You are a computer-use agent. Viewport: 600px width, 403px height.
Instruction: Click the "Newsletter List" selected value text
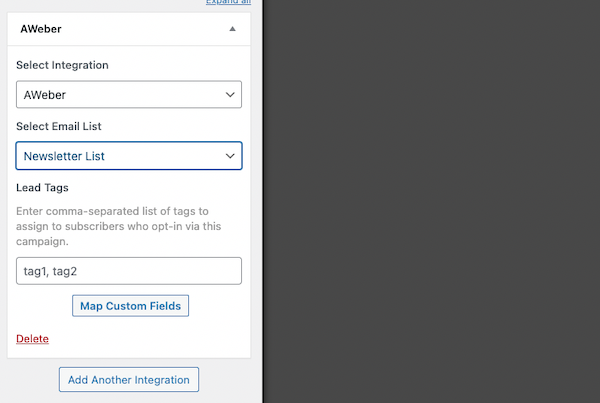click(x=64, y=156)
